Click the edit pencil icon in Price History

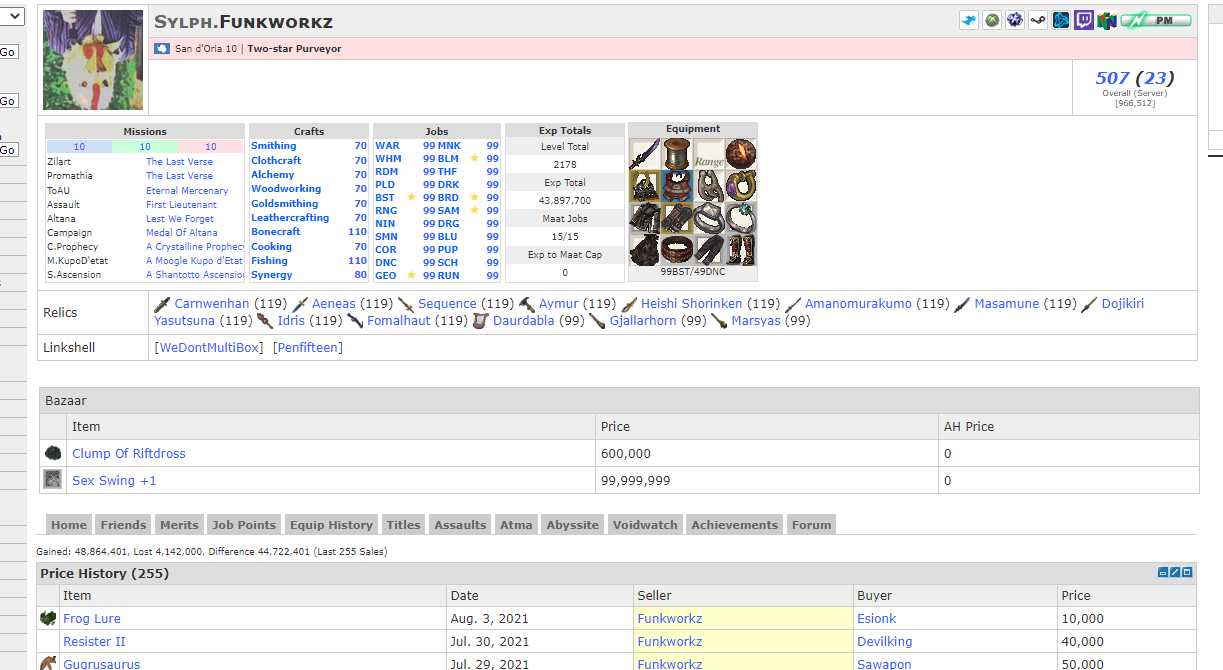click(1175, 572)
